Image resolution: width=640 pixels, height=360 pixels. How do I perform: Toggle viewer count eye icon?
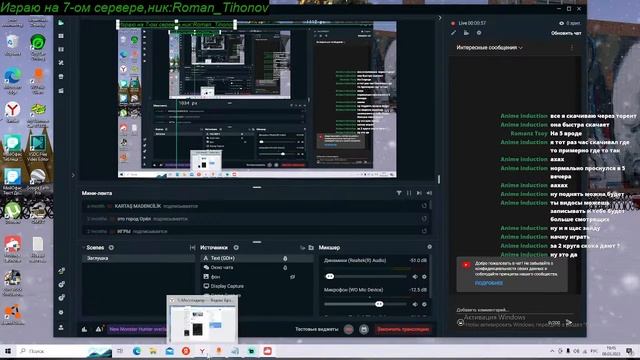[x=562, y=23]
